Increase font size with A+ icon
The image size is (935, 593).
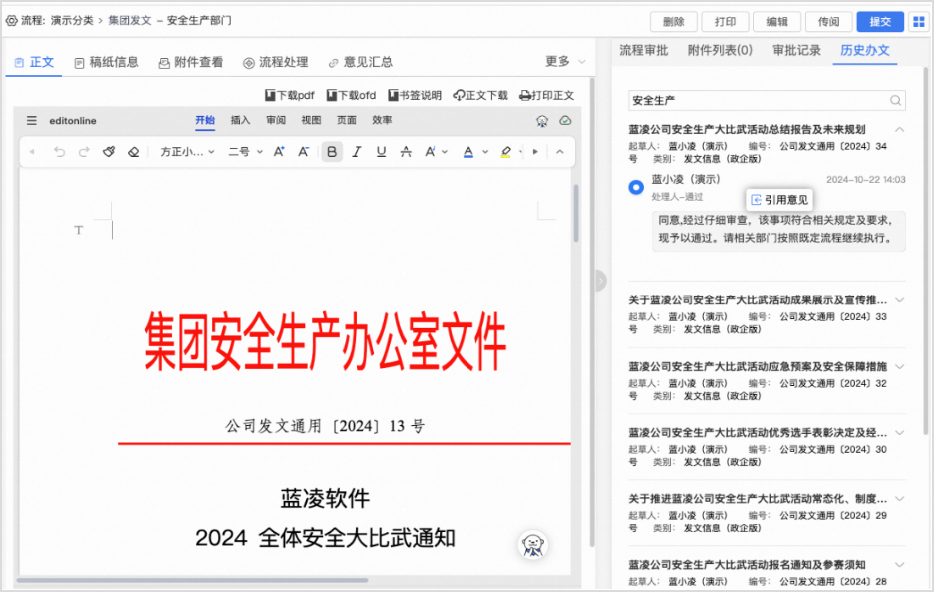tap(279, 152)
